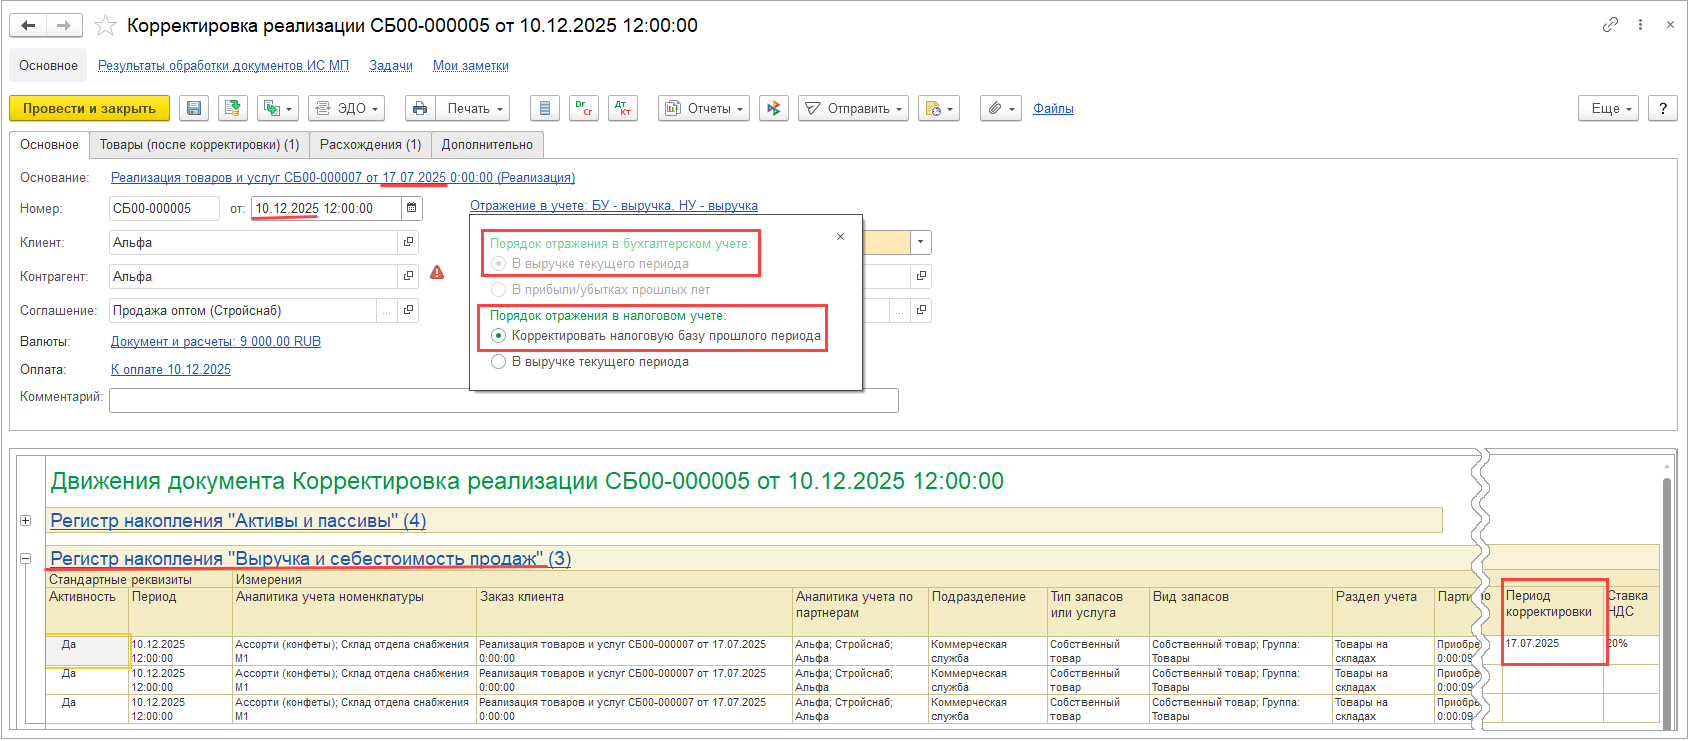Open the calendar picker in date field
Viewport: 1690px width, 741px height.
pyautogui.click(x=411, y=208)
